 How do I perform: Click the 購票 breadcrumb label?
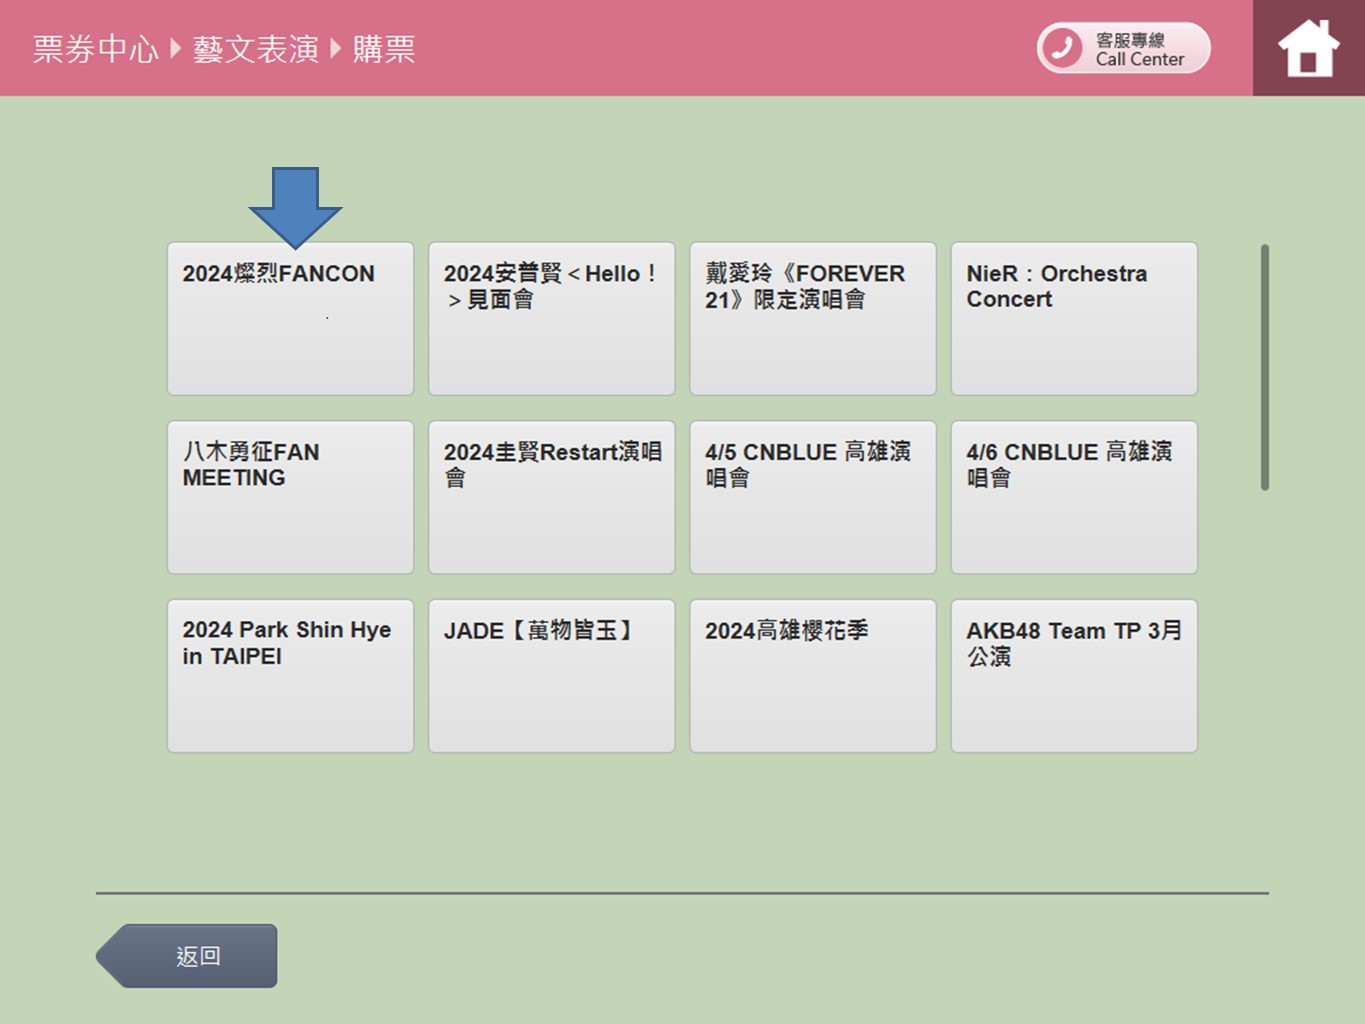click(383, 49)
